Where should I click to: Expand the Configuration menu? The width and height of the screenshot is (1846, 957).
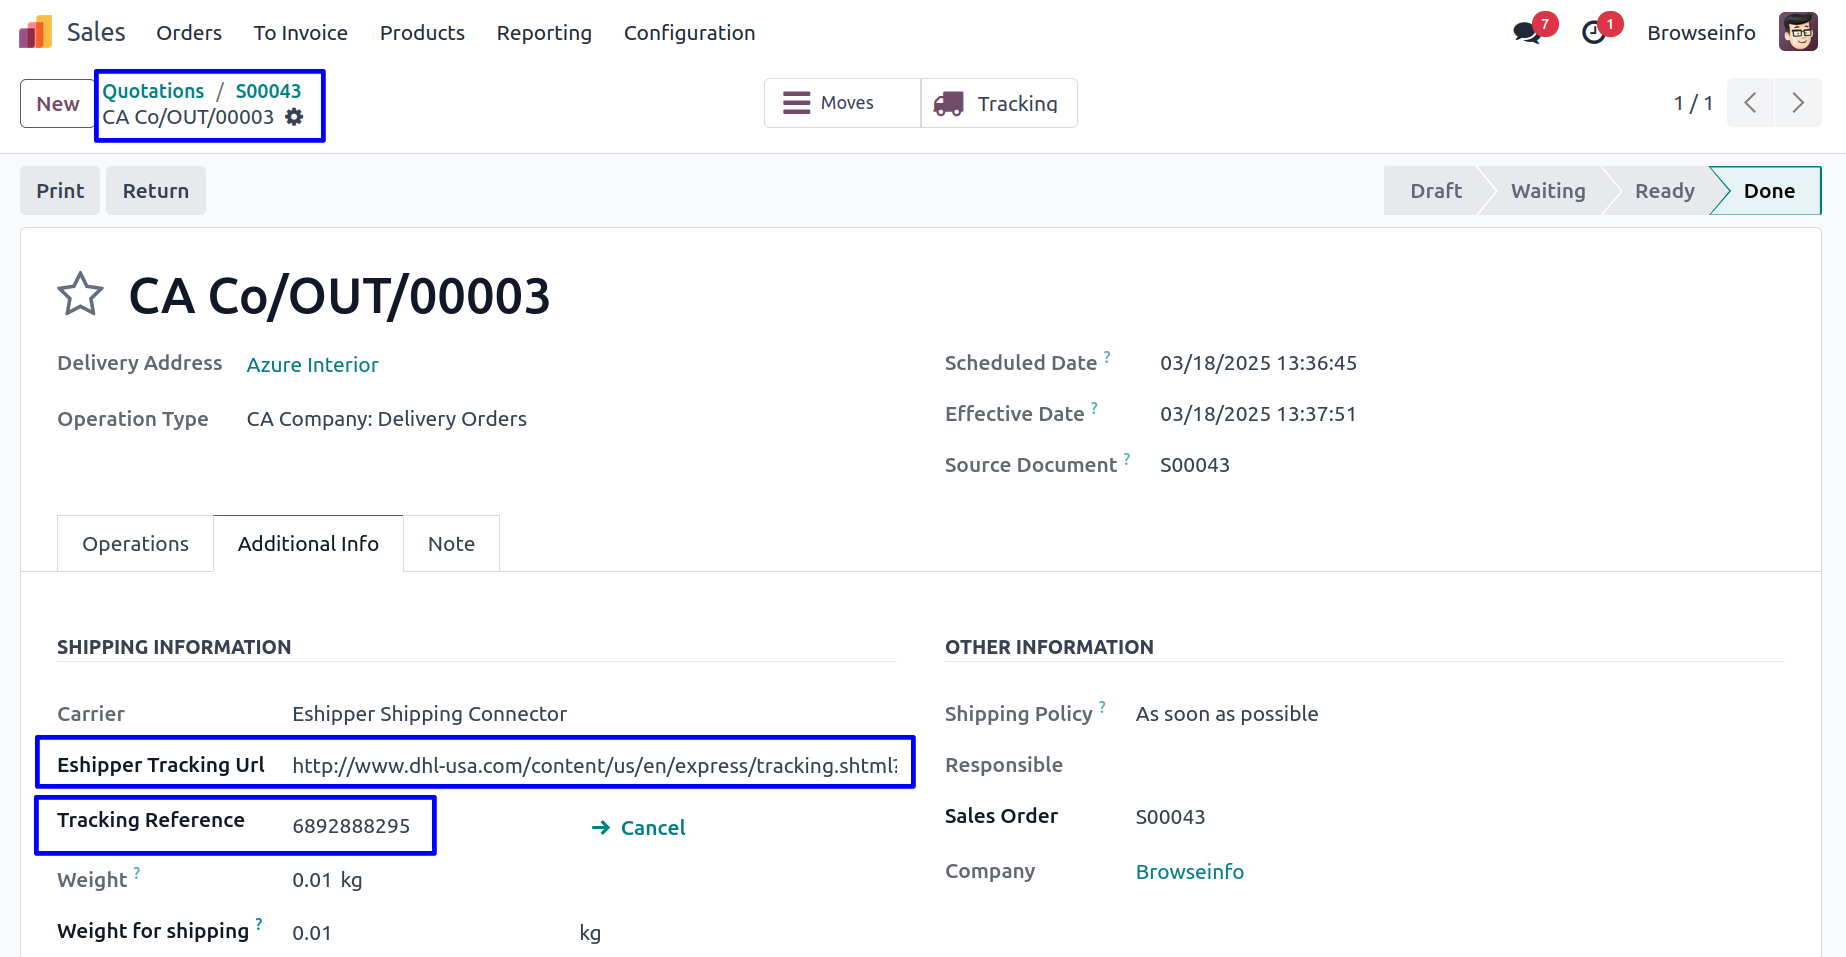click(689, 33)
